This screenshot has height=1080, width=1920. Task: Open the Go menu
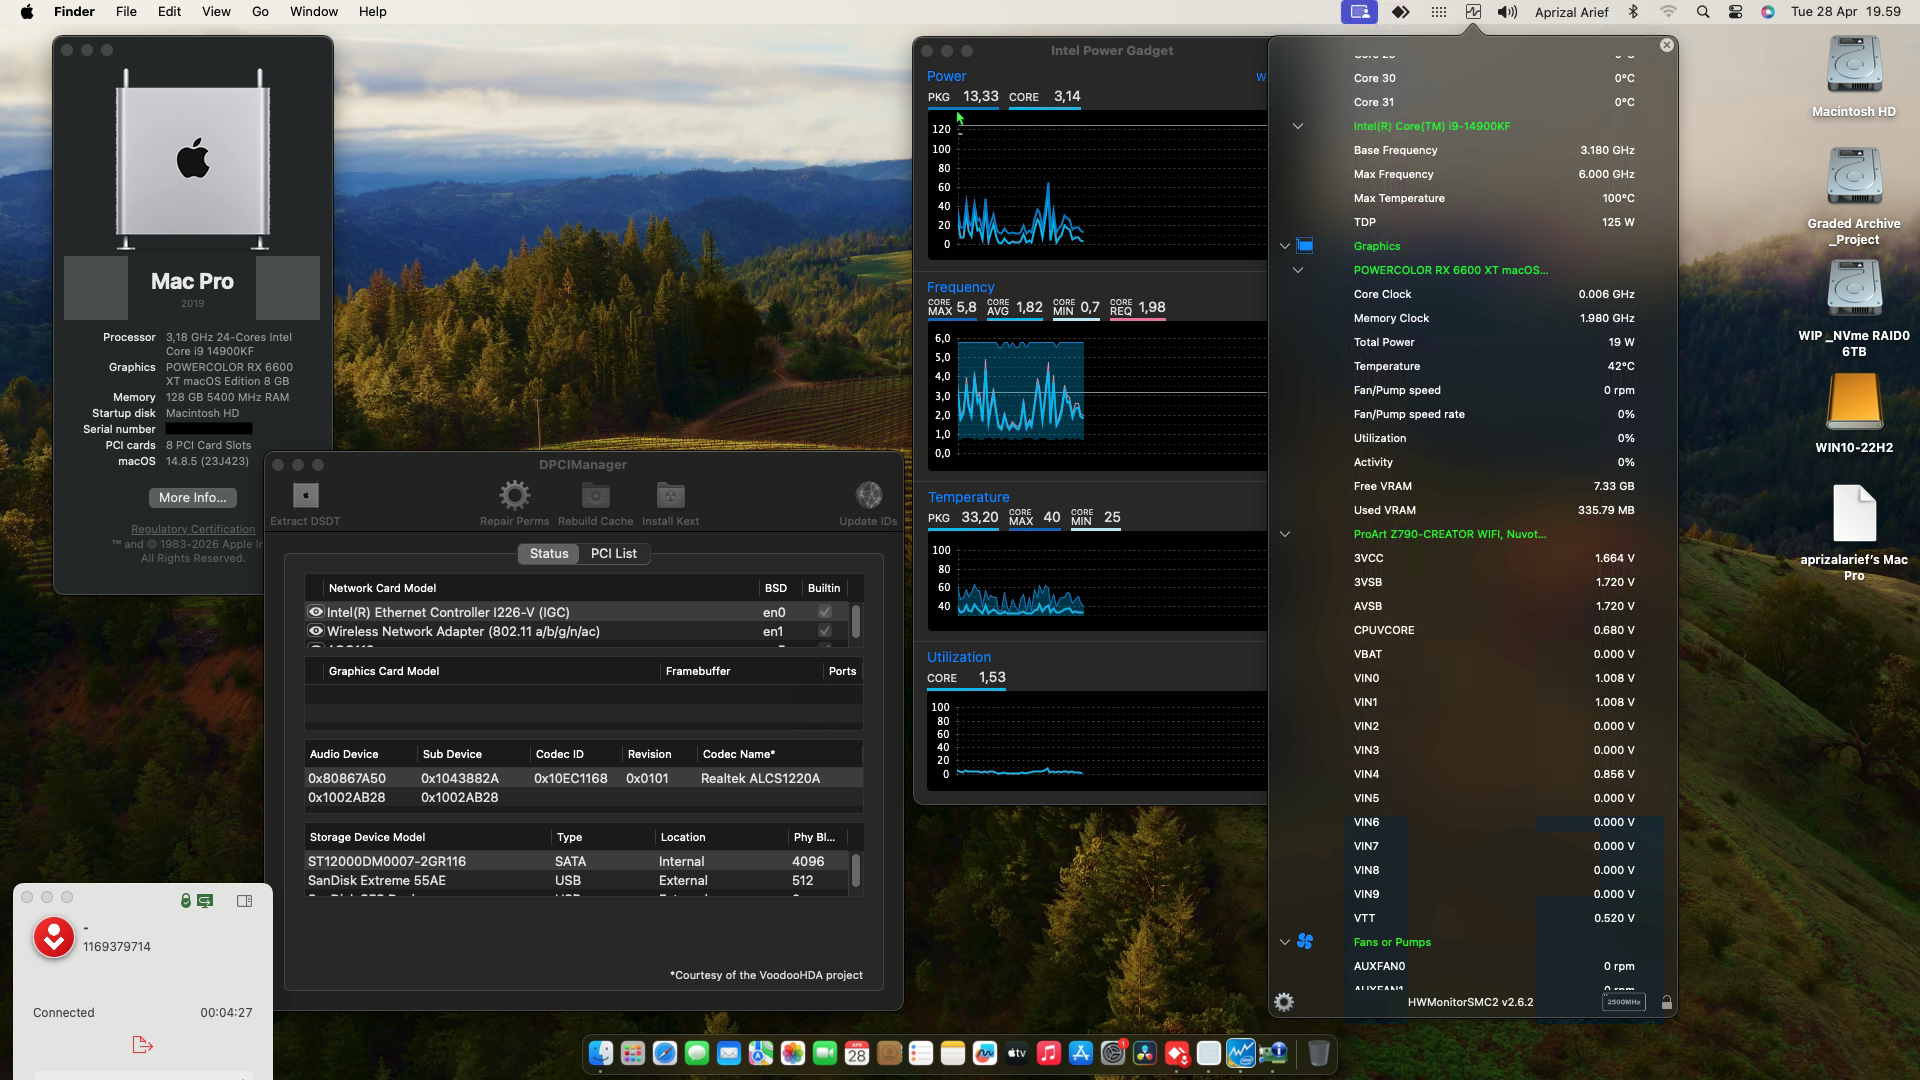[260, 12]
